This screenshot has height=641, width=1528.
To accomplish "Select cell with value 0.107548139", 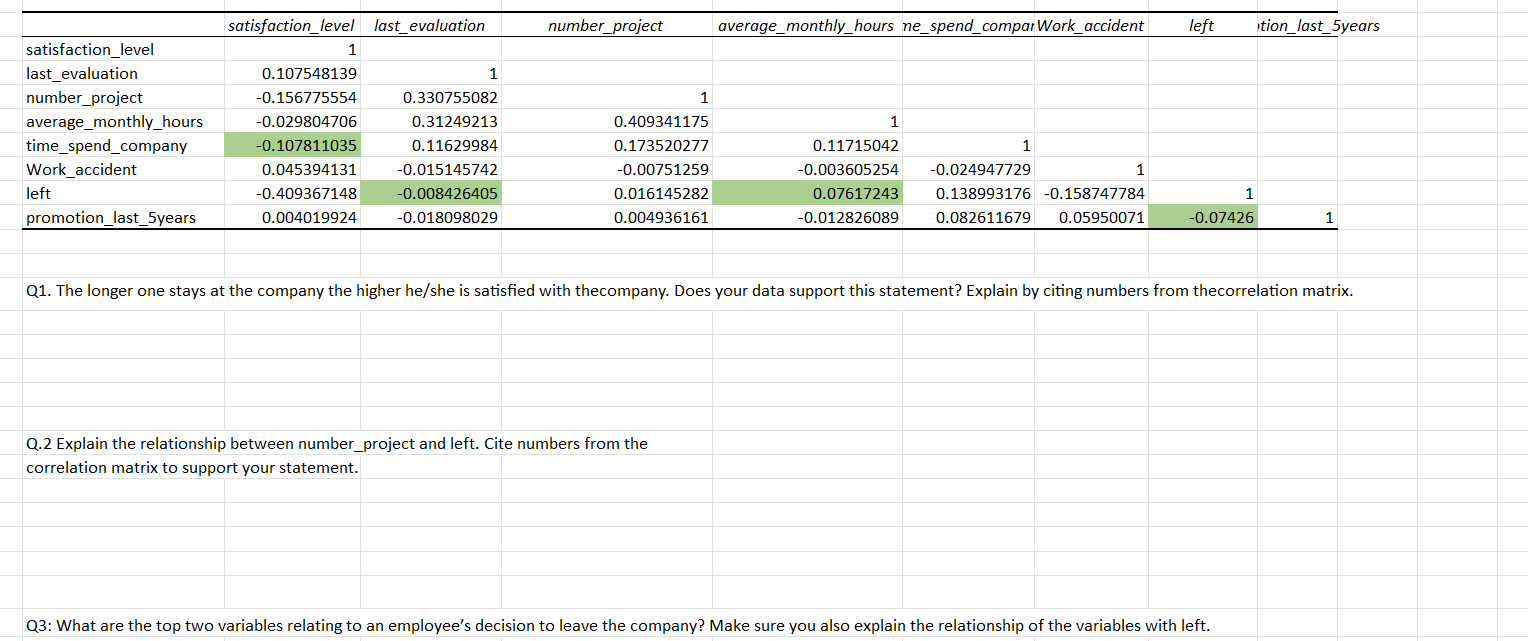I will (292, 73).
